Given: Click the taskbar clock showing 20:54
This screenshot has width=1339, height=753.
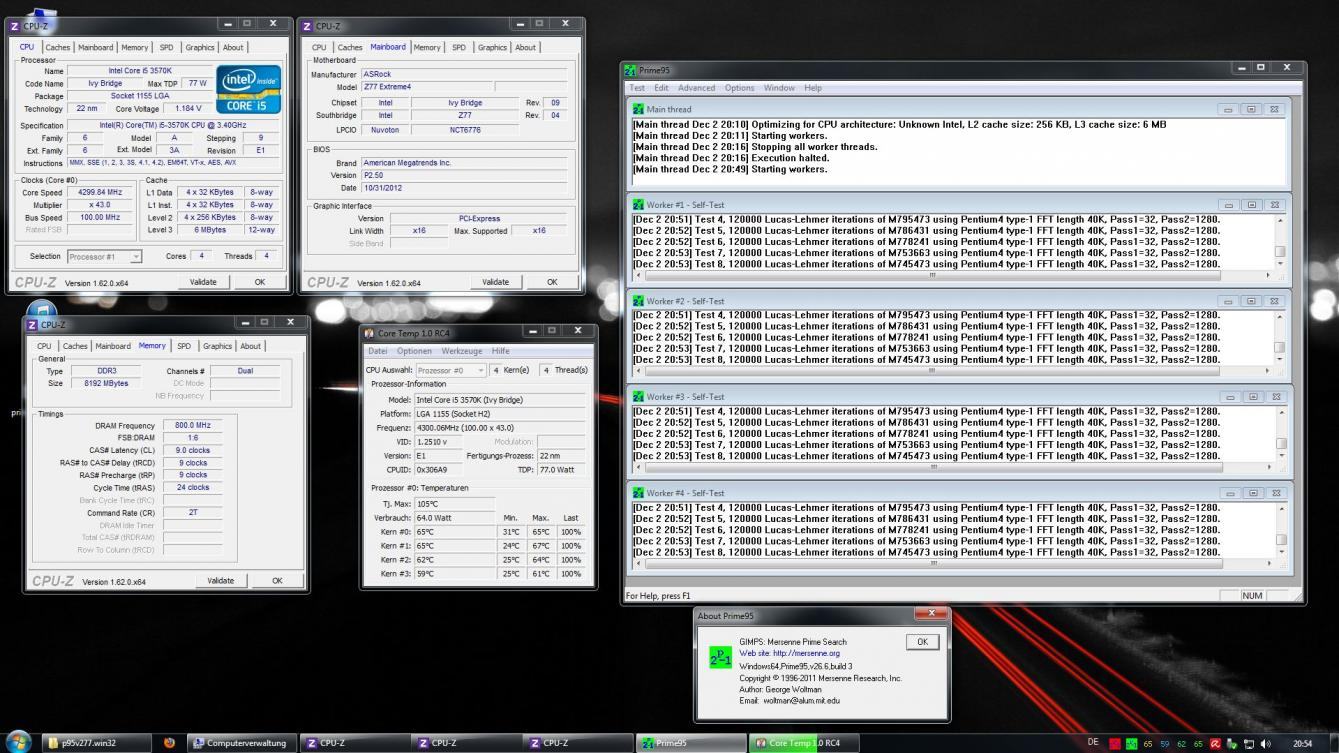Looking at the screenshot, I should (1303, 744).
